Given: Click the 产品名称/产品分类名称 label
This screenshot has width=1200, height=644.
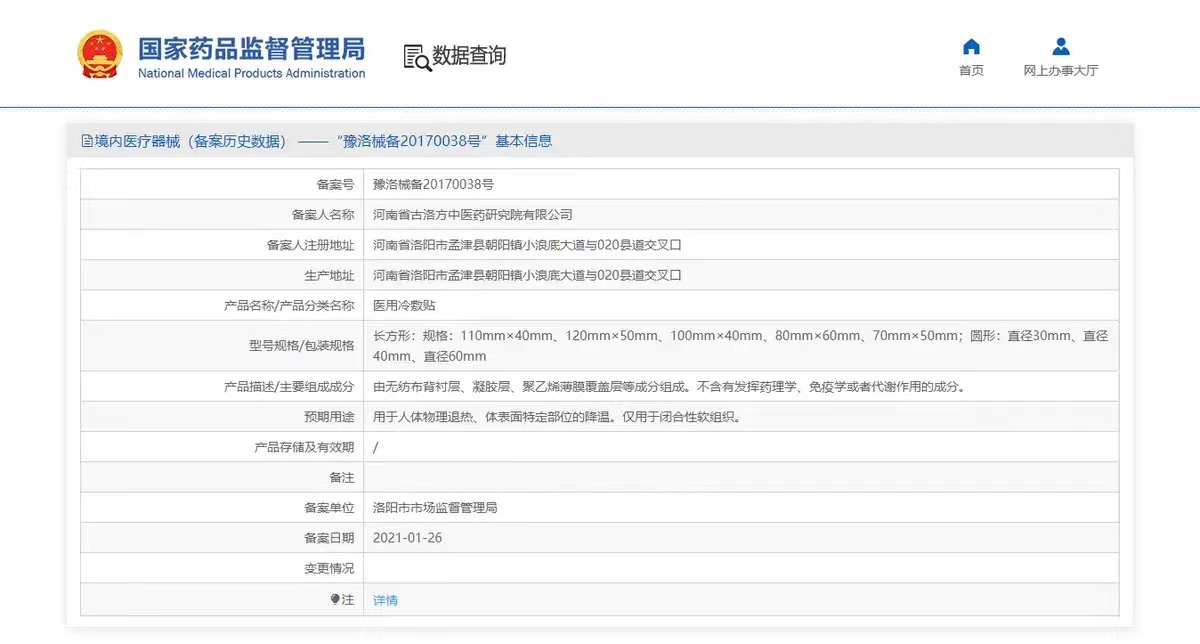Looking at the screenshot, I should click(x=289, y=305).
